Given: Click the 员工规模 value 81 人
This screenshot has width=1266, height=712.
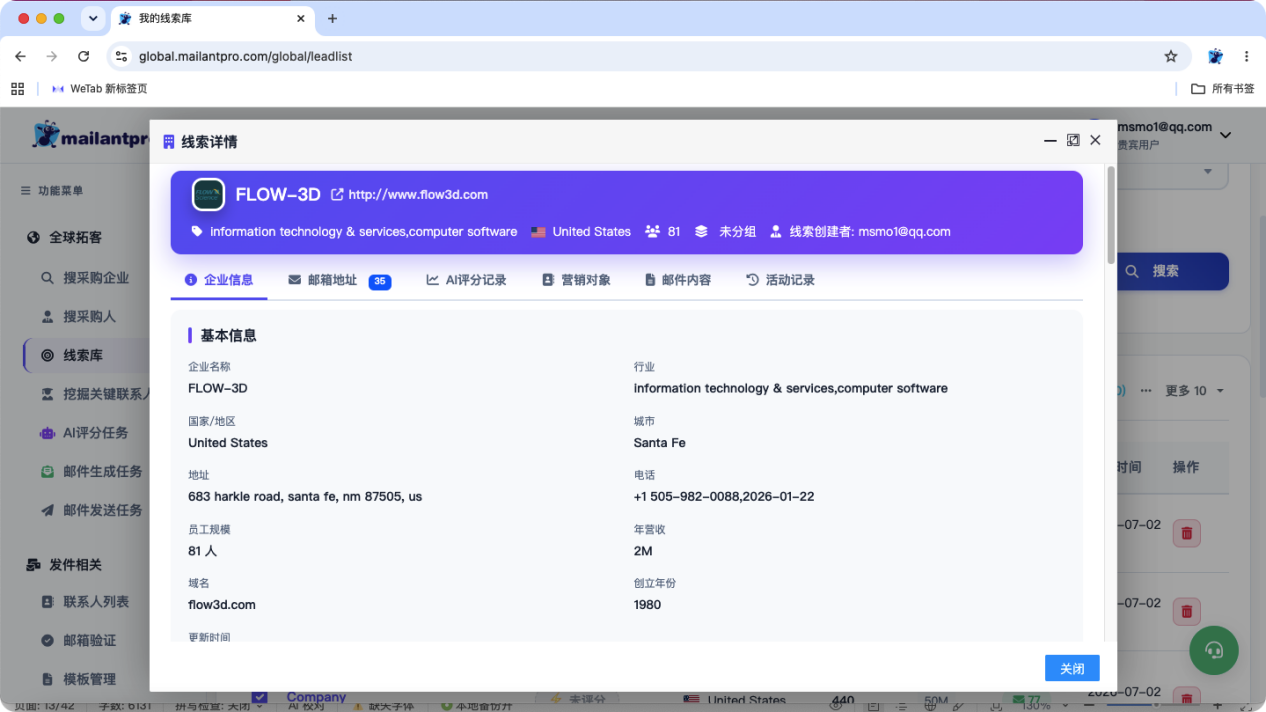Looking at the screenshot, I should point(203,551).
